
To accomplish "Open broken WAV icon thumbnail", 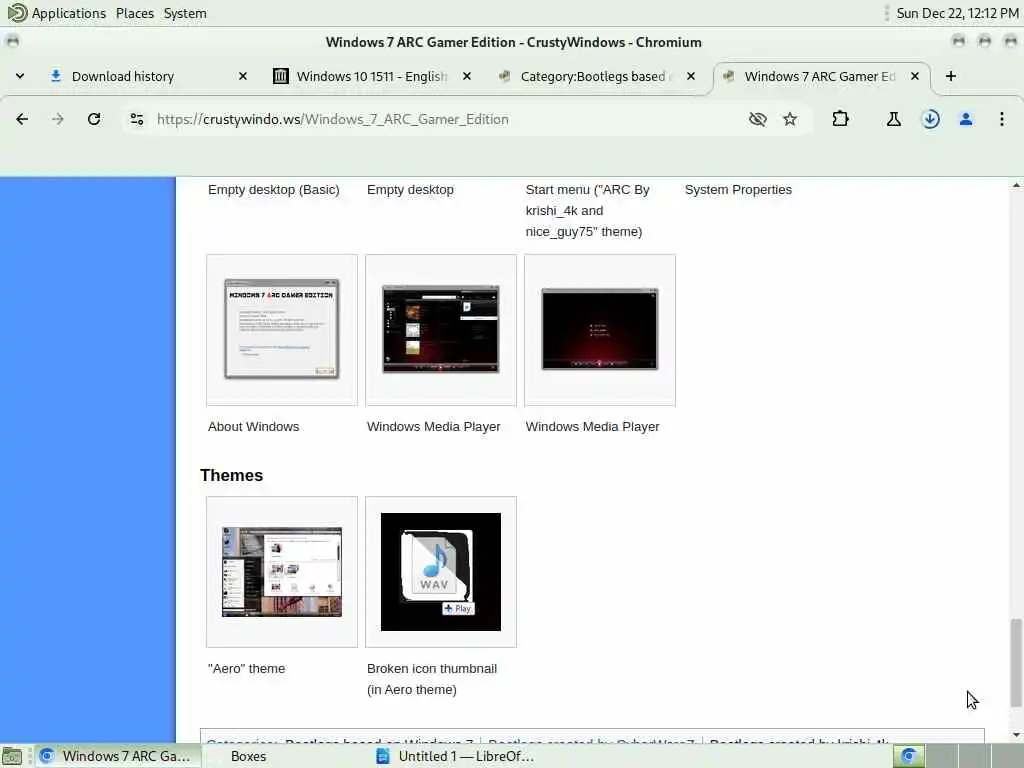I will point(441,572).
